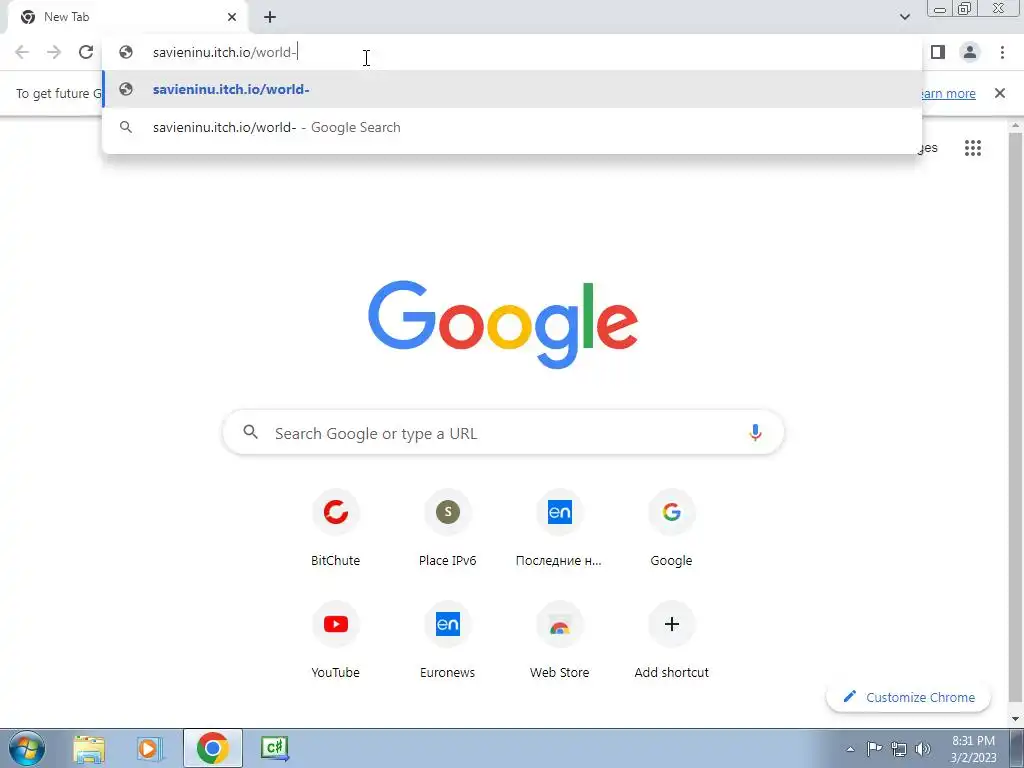Open the profile avatar menu
The width and height of the screenshot is (1024, 768).
click(970, 52)
